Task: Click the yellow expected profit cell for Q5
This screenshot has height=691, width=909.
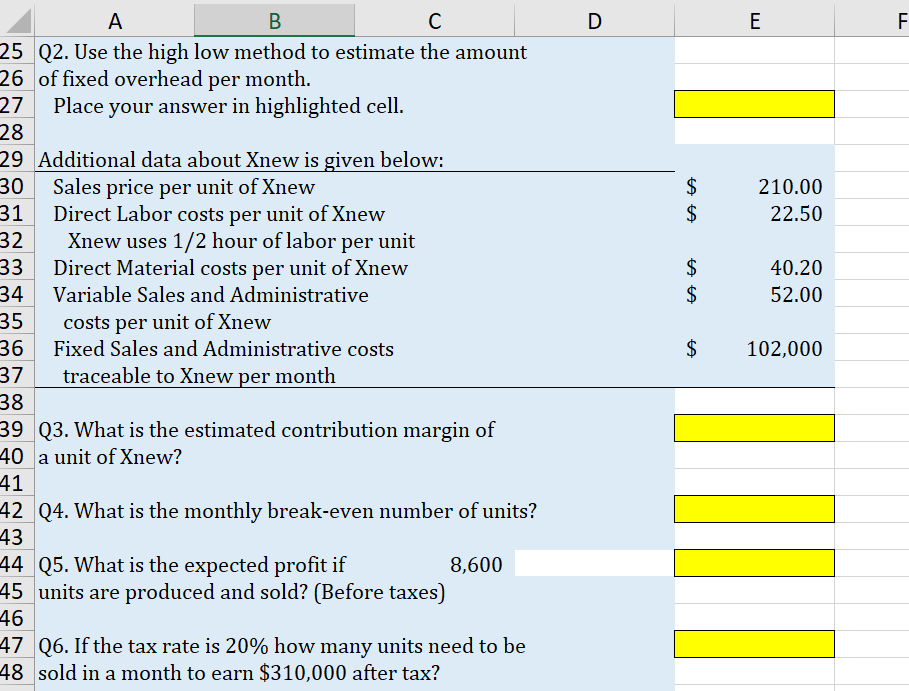Action: tap(754, 563)
